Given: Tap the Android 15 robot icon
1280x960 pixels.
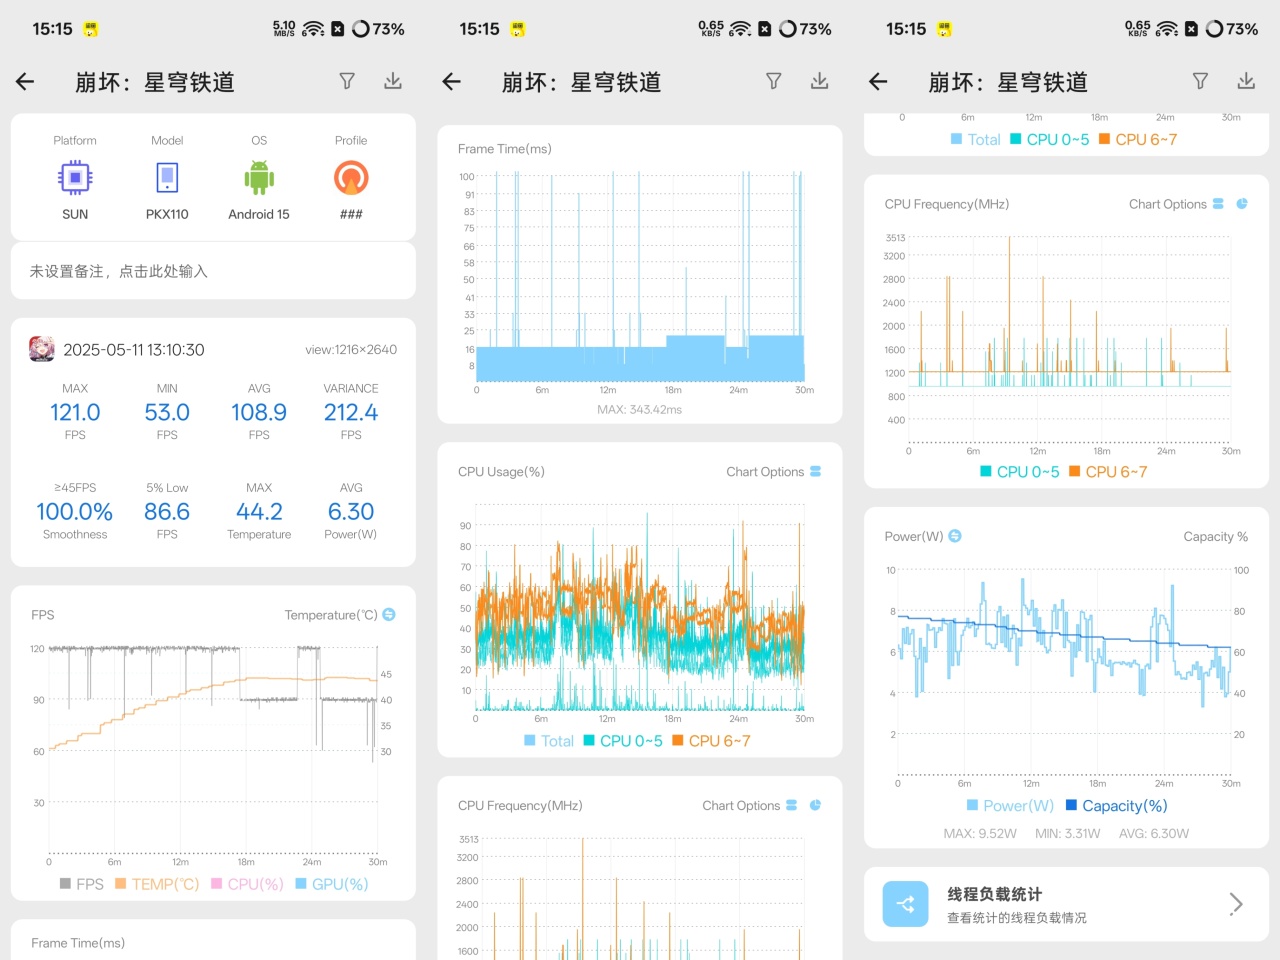Looking at the screenshot, I should click(x=259, y=178).
